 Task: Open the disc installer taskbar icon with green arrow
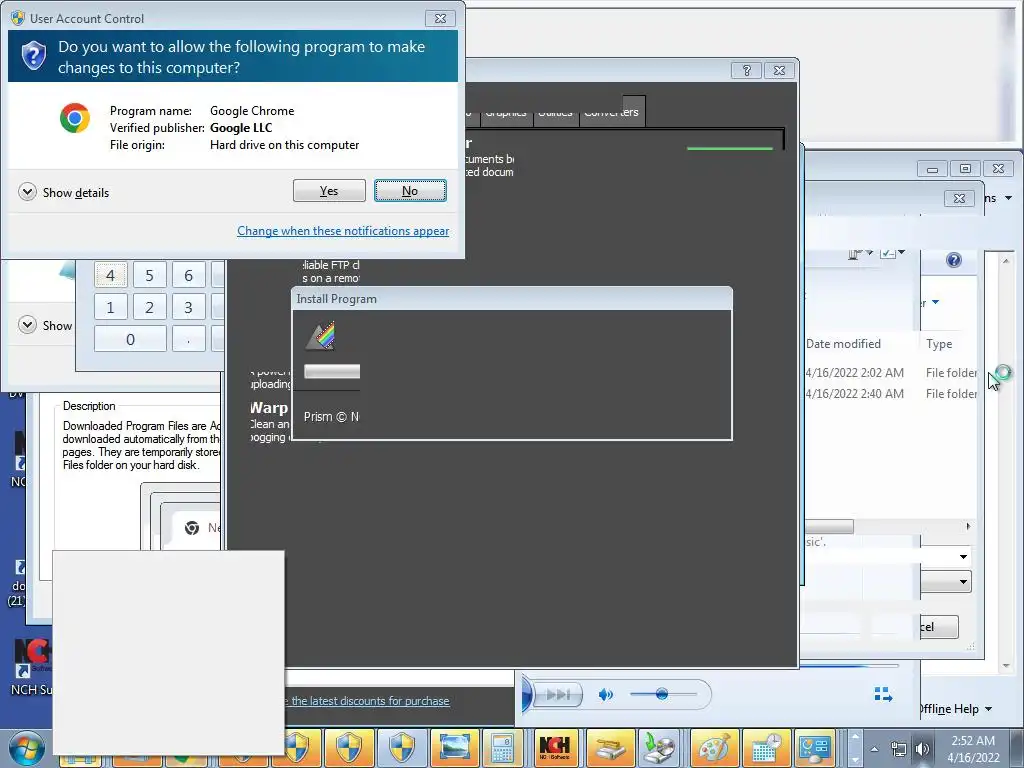tap(660, 748)
